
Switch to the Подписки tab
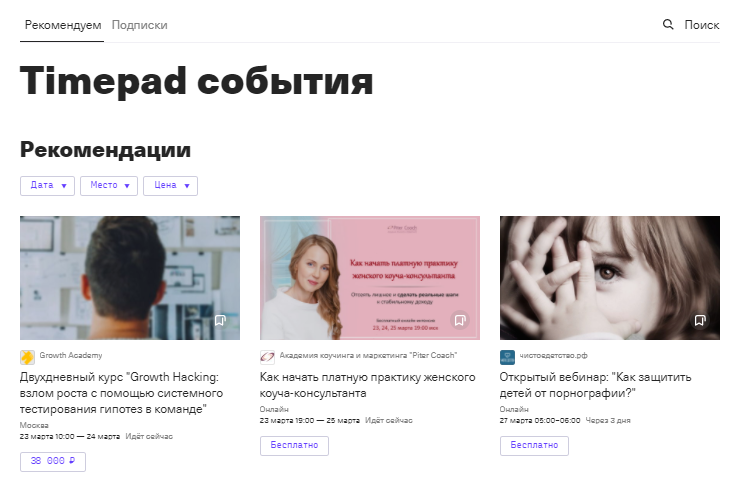coord(139,25)
